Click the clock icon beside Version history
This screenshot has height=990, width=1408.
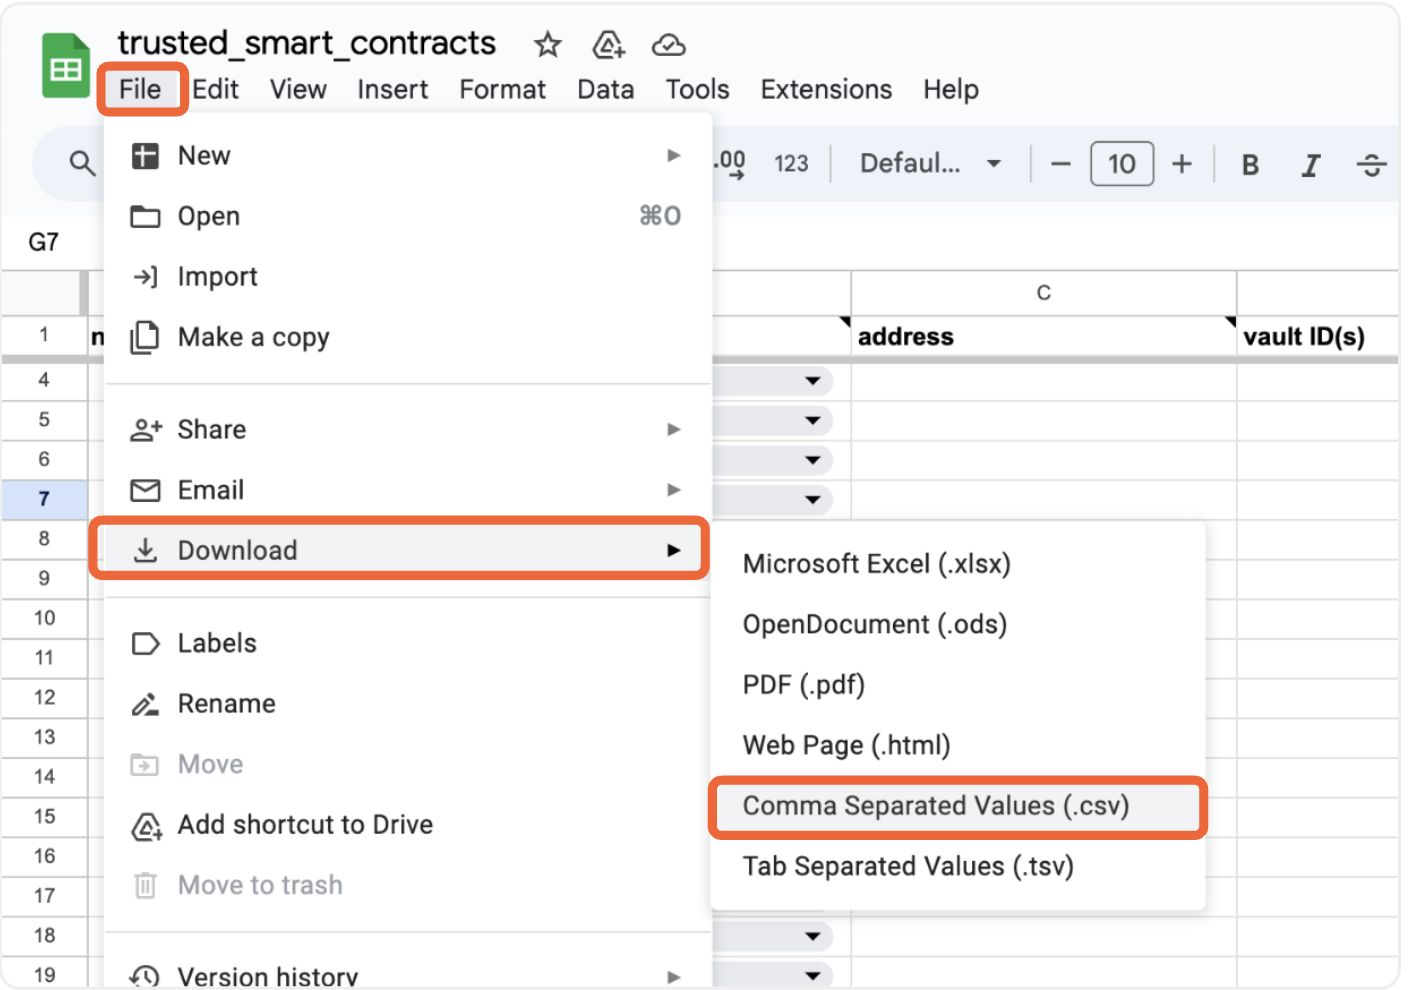click(145, 977)
